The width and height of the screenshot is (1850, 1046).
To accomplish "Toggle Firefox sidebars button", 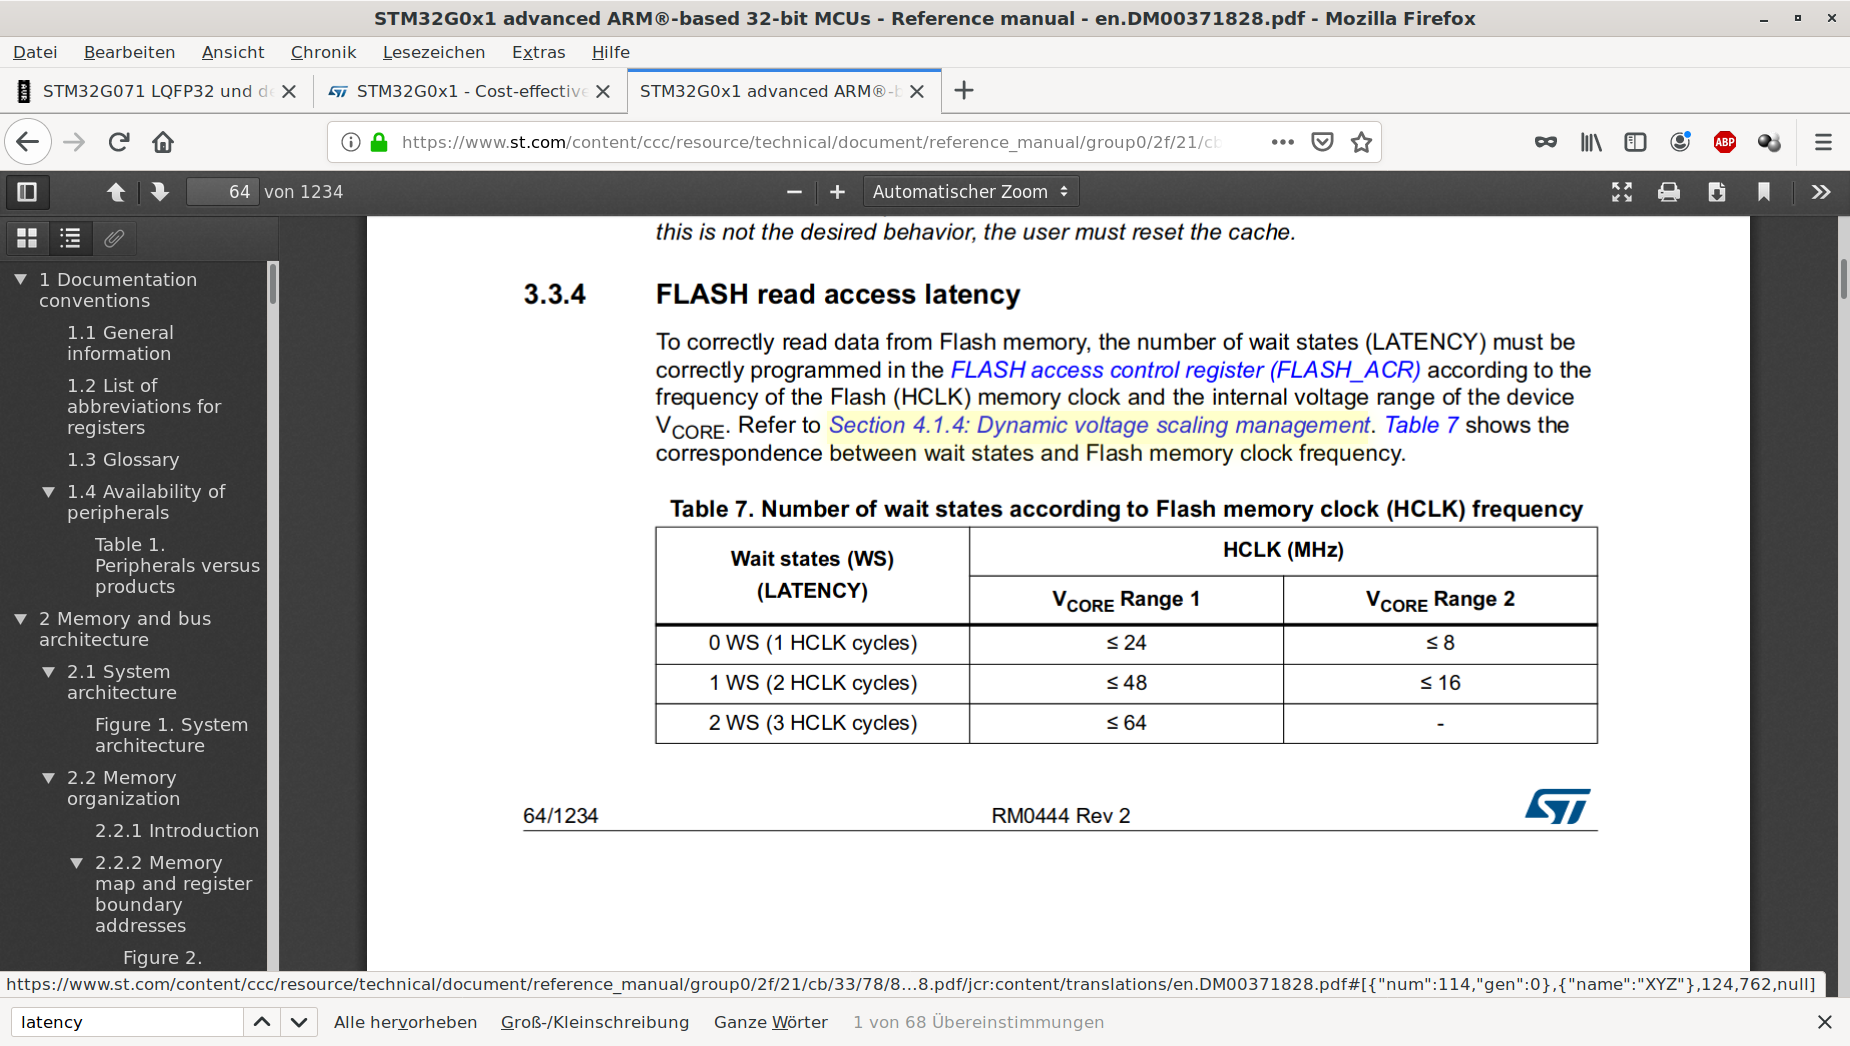I will (1635, 142).
